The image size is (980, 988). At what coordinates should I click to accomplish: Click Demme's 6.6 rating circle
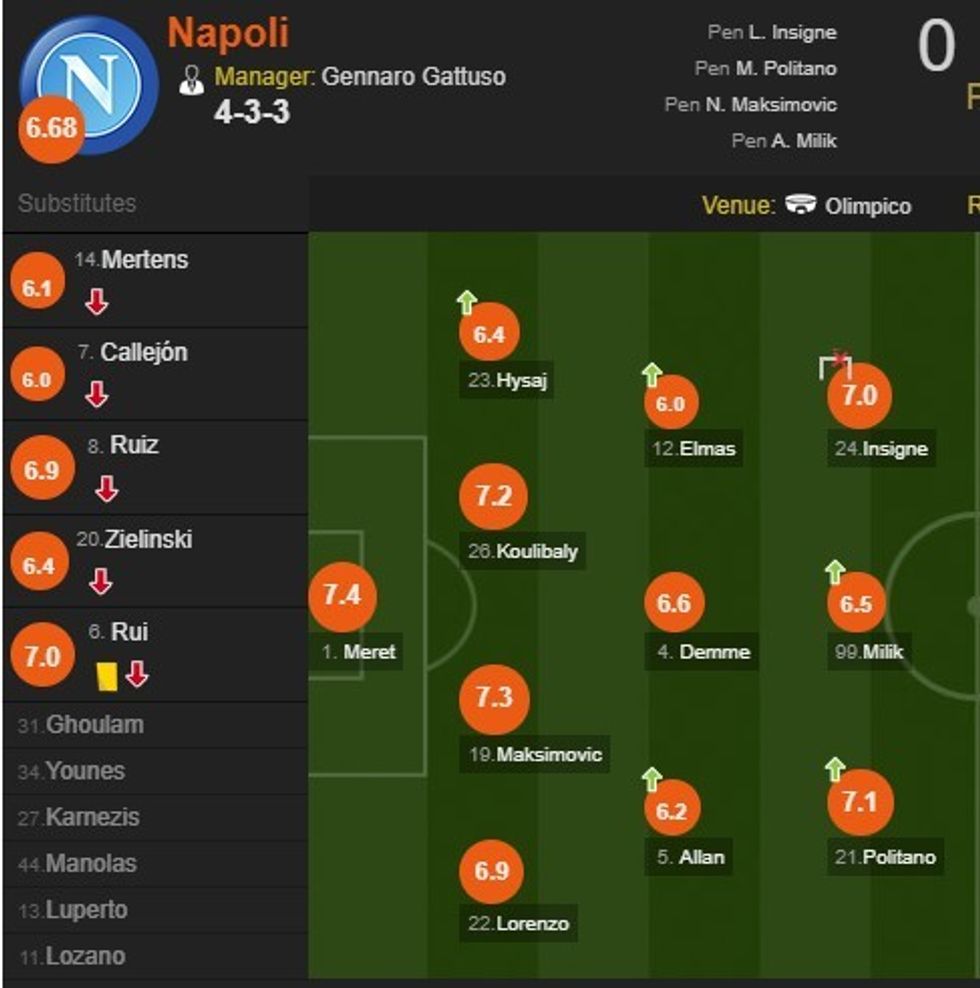click(x=674, y=603)
